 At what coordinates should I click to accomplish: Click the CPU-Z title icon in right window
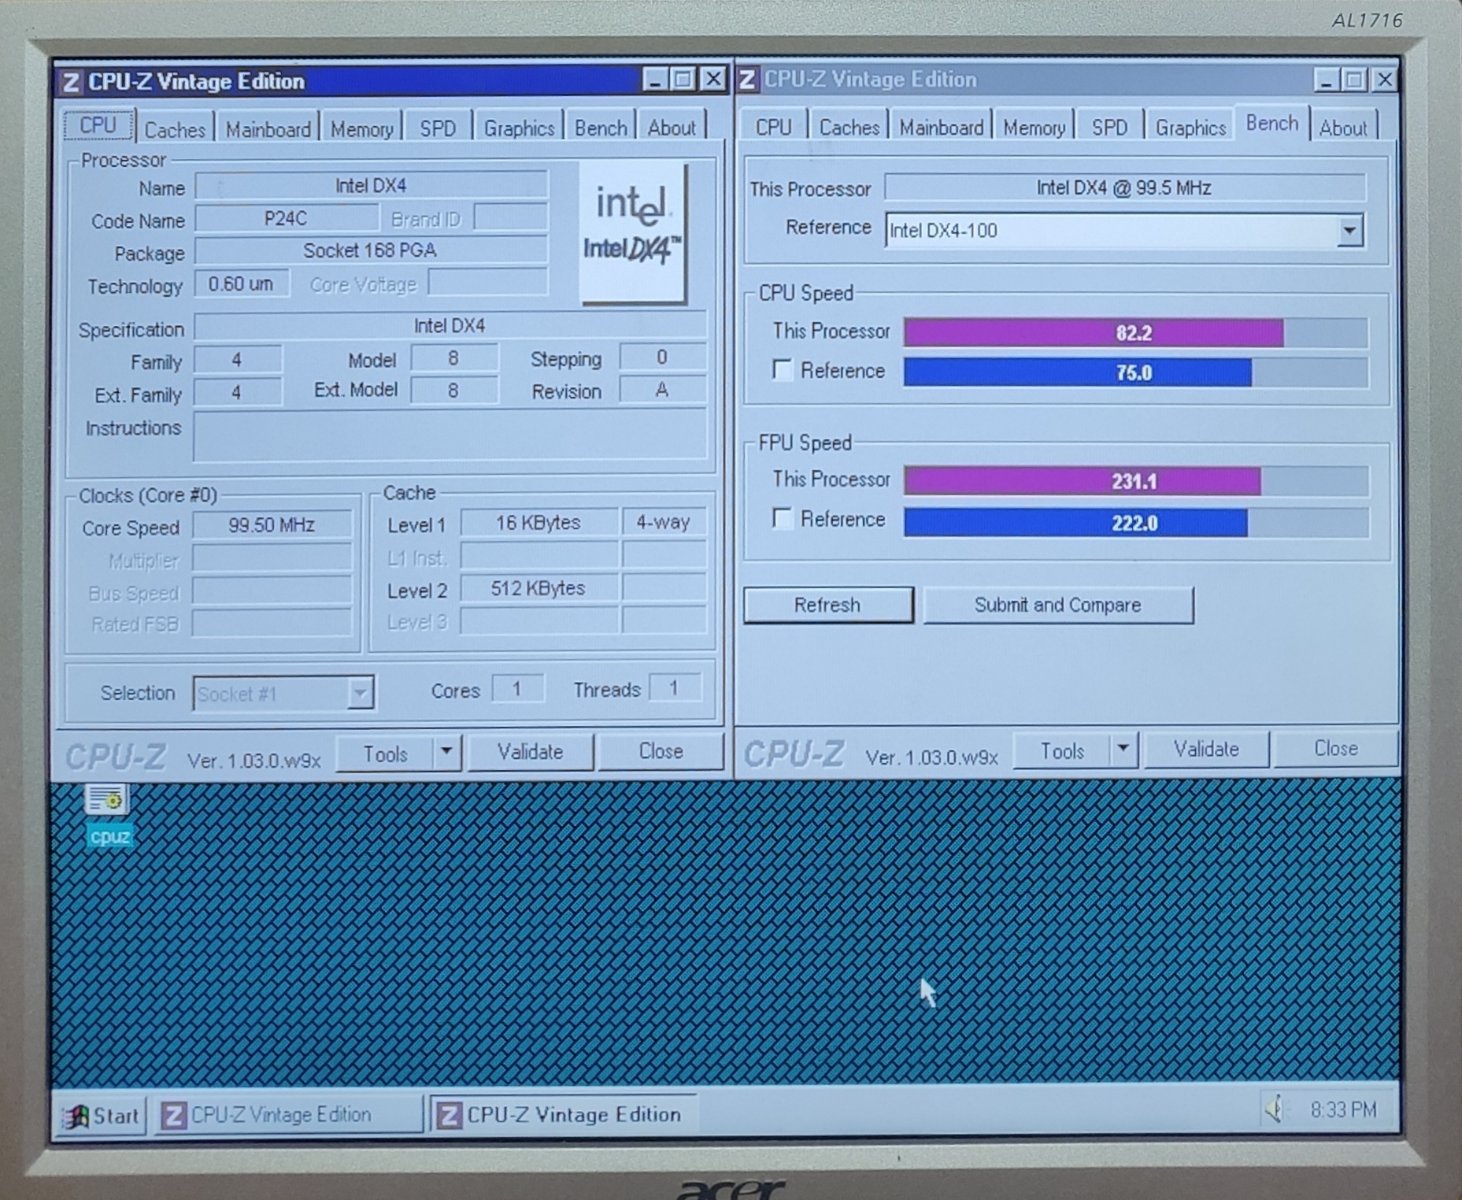click(748, 80)
